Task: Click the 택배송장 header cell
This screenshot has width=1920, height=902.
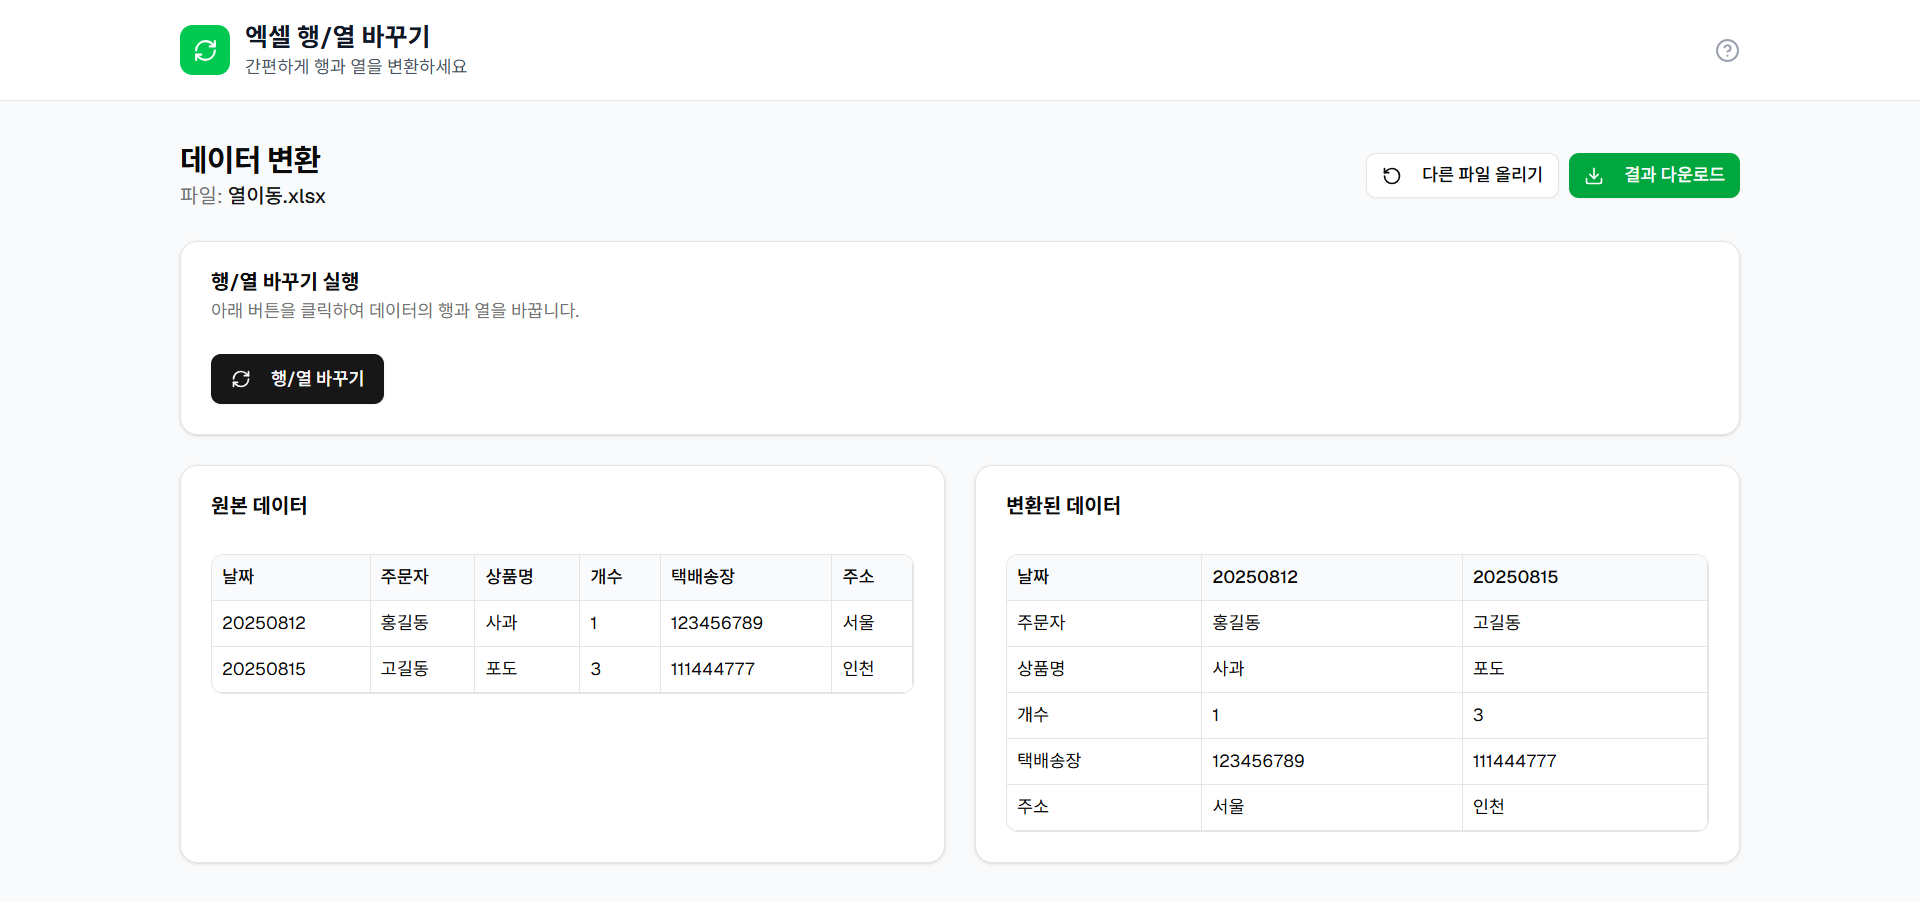Action: [702, 577]
